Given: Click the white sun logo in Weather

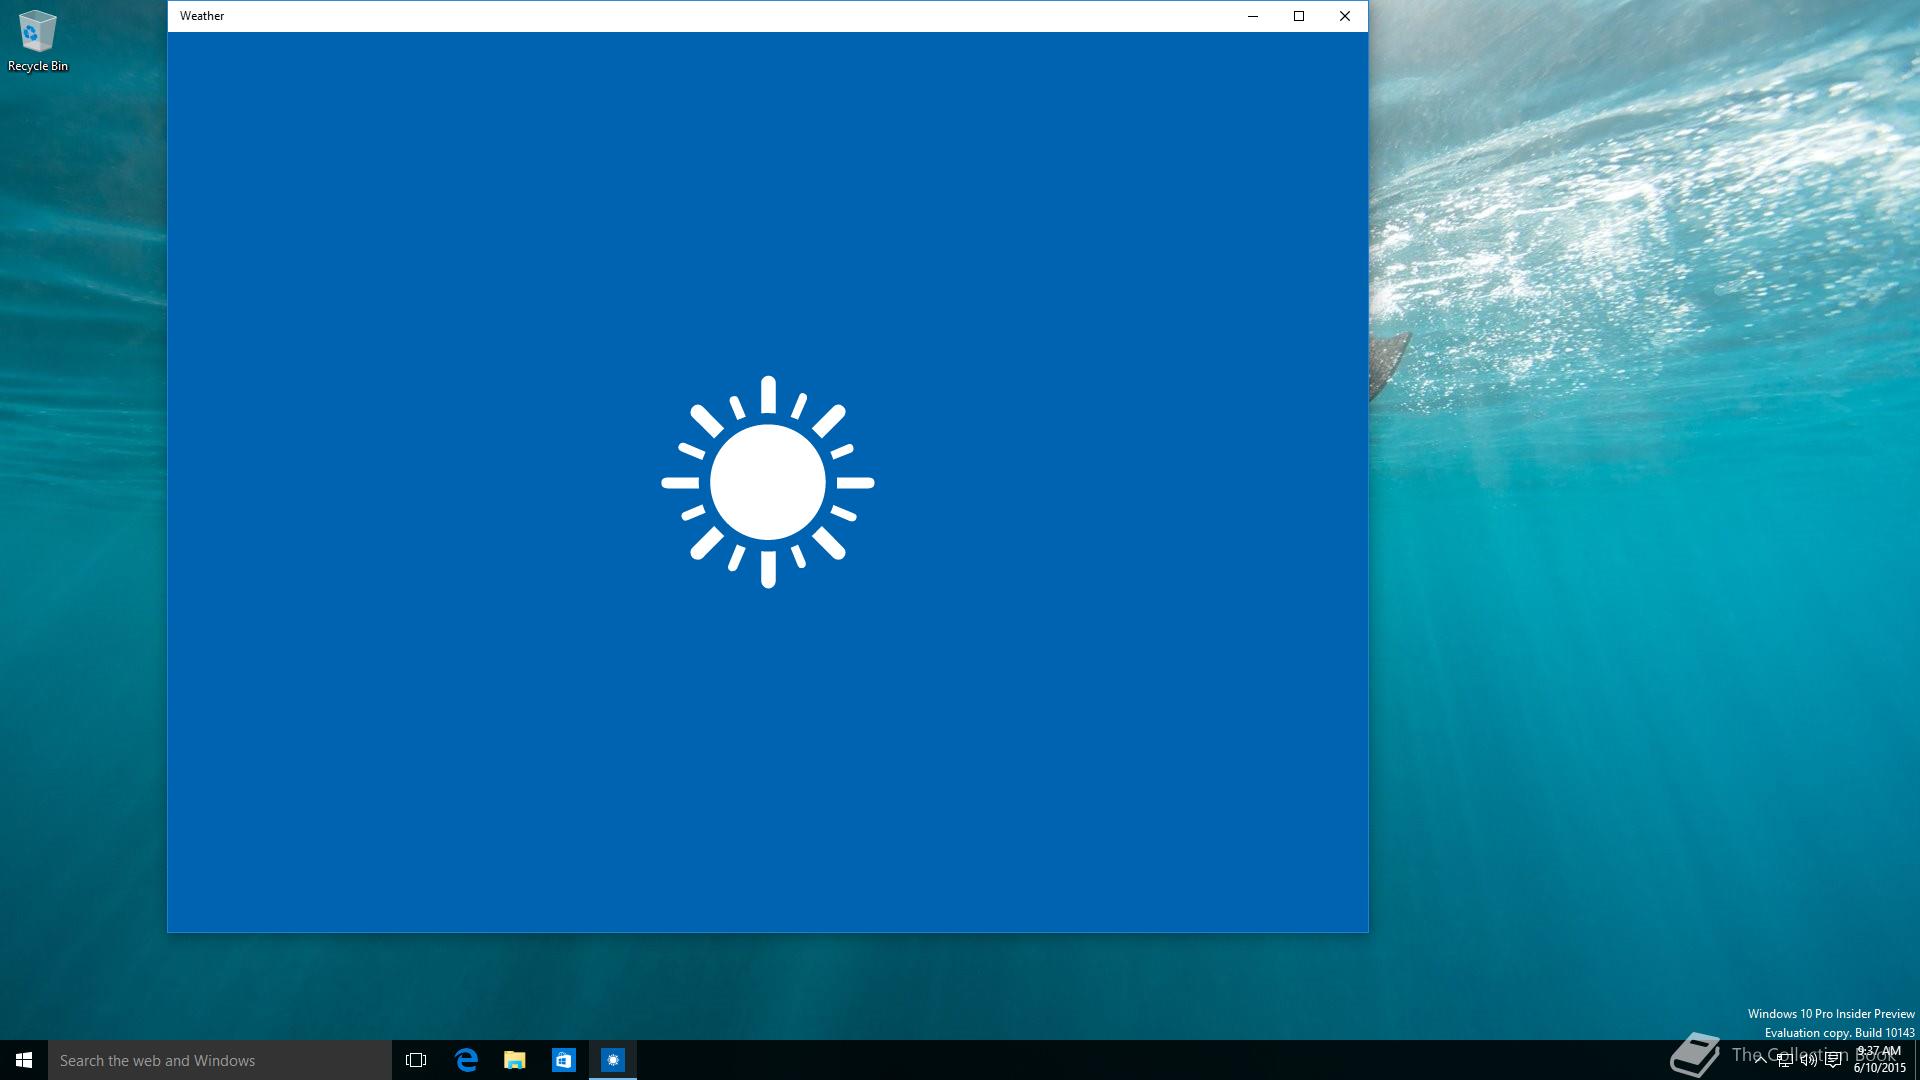Looking at the screenshot, I should (x=768, y=482).
